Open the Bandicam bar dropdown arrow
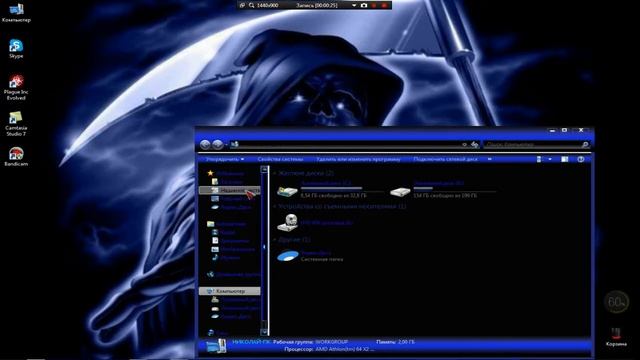The width and height of the screenshot is (640, 360). (354, 5)
